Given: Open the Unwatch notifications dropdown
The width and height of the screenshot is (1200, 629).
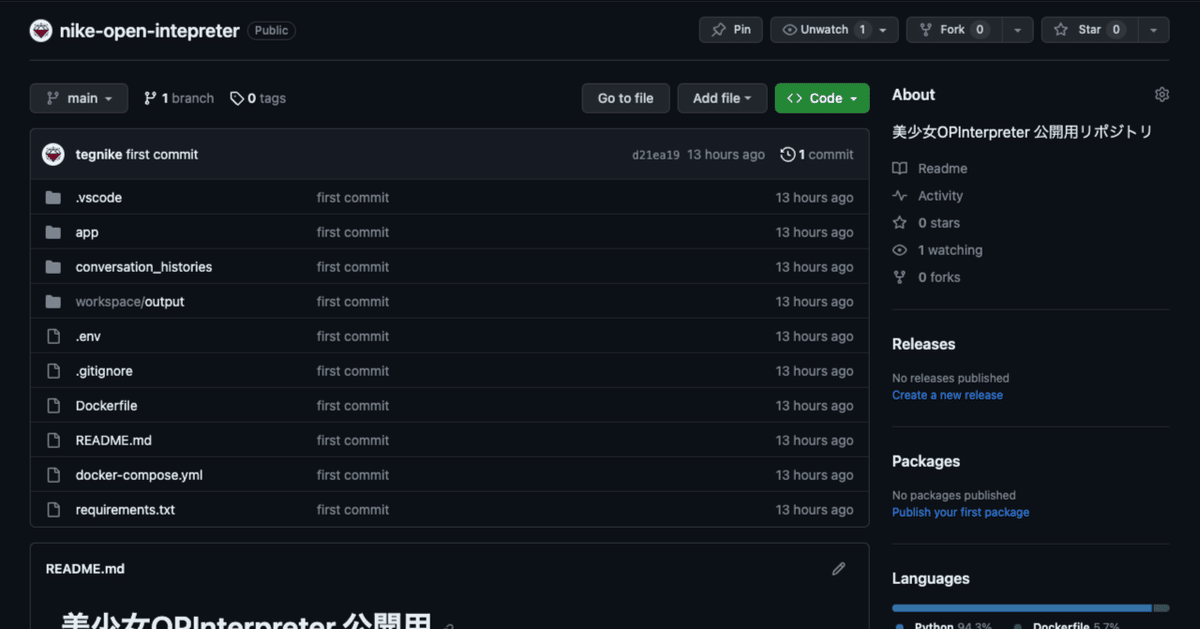Looking at the screenshot, I should [x=834, y=30].
